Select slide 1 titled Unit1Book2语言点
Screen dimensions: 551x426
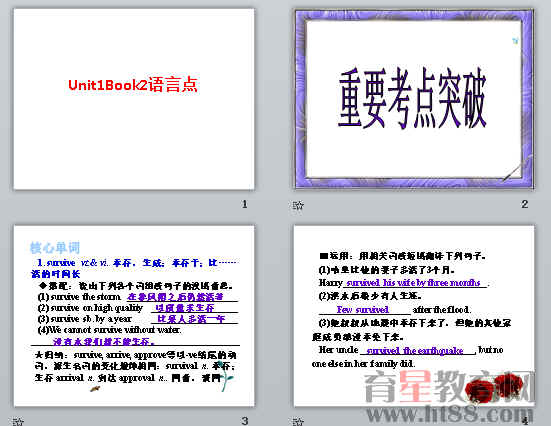pos(134,99)
